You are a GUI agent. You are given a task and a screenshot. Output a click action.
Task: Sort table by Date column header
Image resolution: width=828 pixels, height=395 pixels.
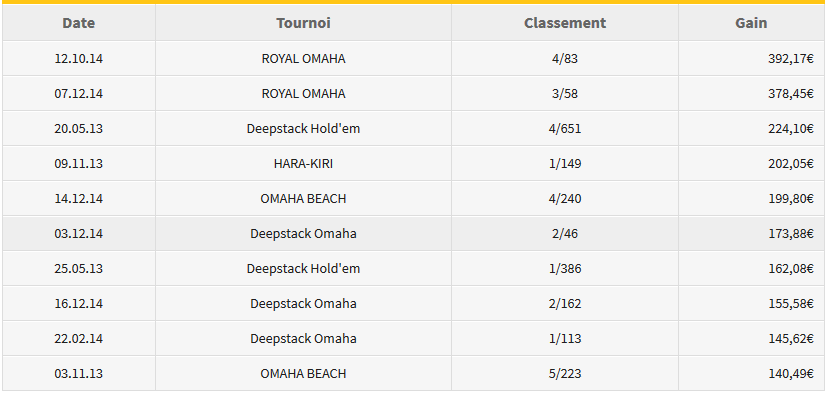(79, 23)
